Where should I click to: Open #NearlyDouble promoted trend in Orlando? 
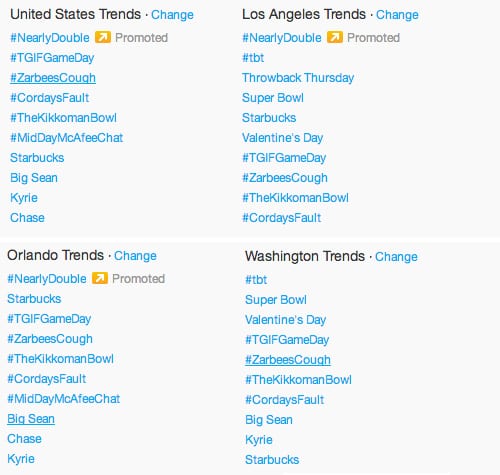click(47, 279)
